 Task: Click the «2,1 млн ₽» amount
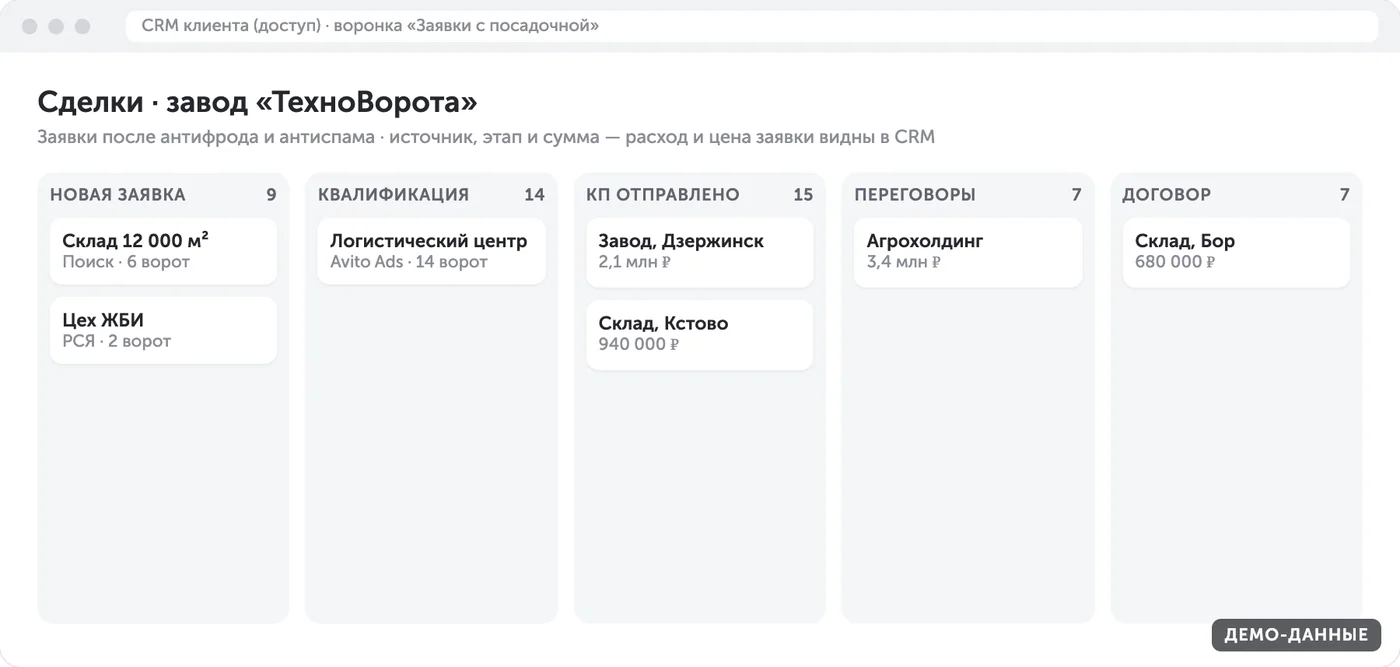pos(634,263)
